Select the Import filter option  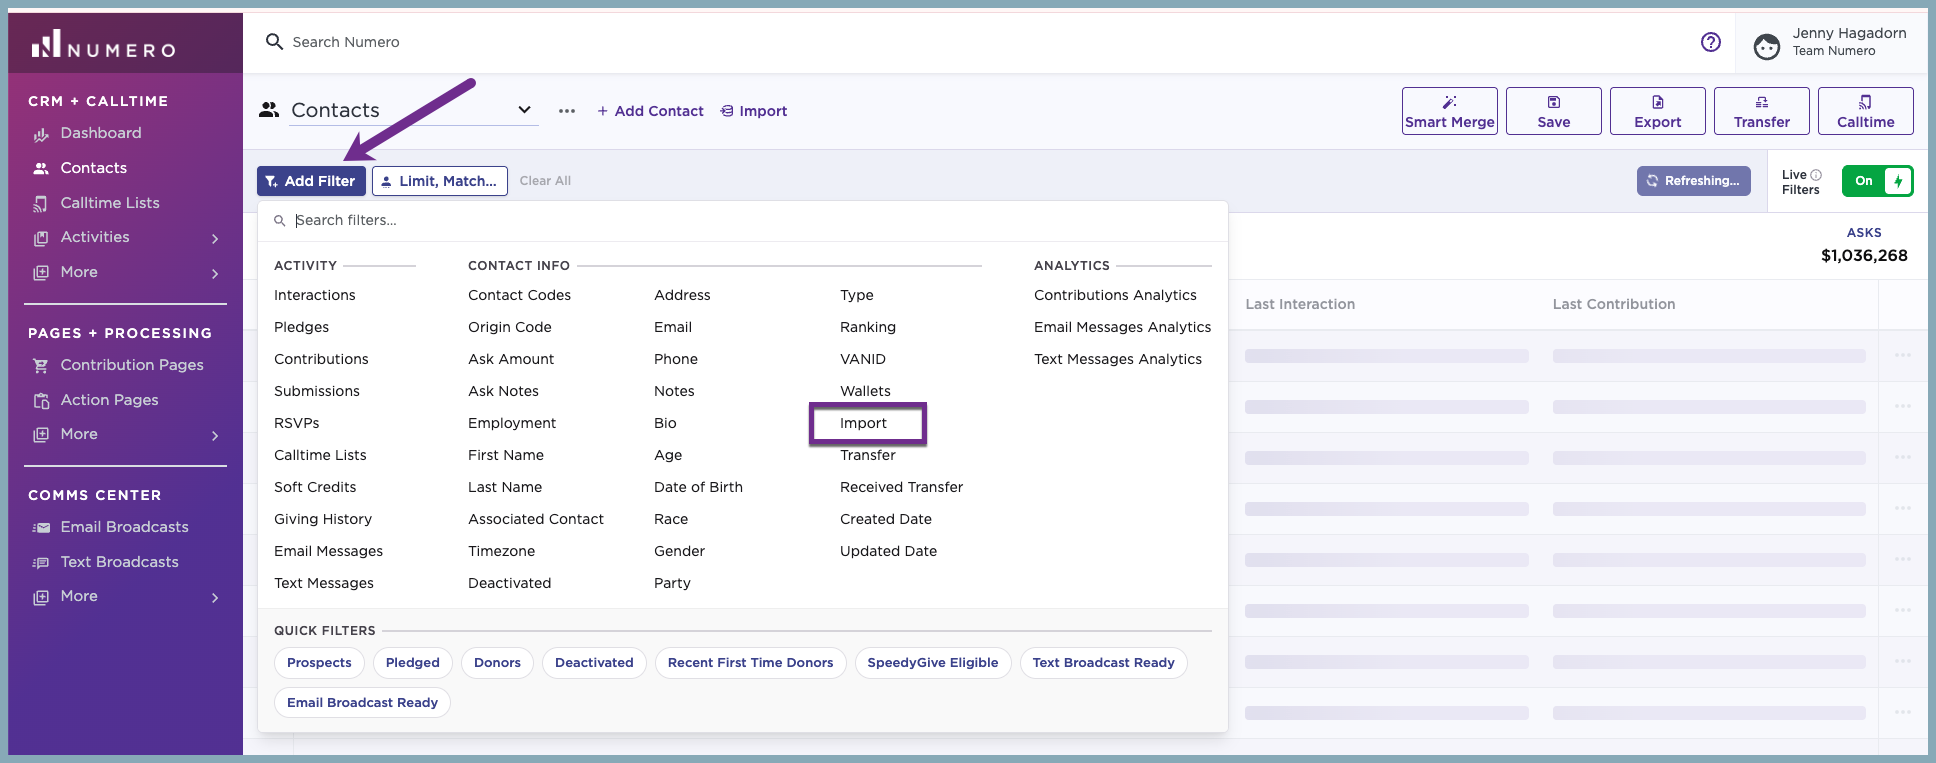coord(863,423)
